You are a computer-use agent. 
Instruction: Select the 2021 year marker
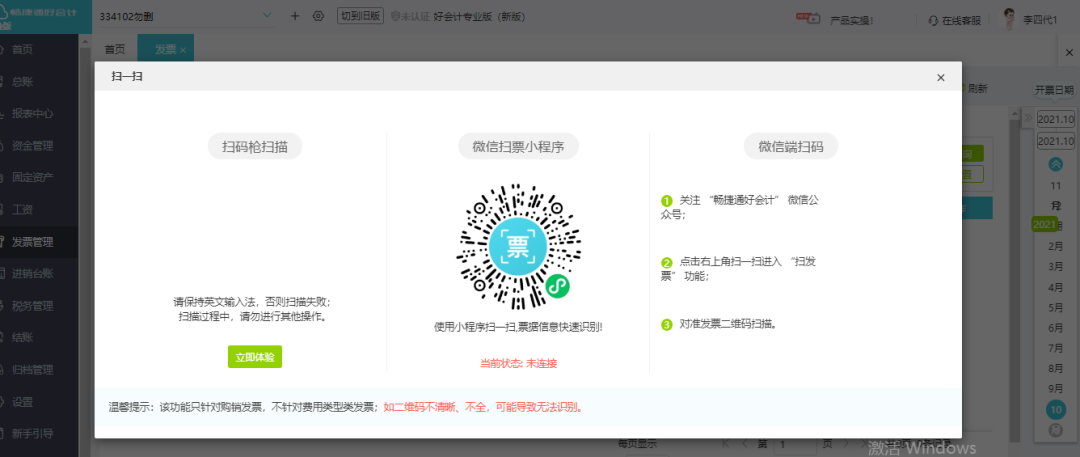[1045, 225]
